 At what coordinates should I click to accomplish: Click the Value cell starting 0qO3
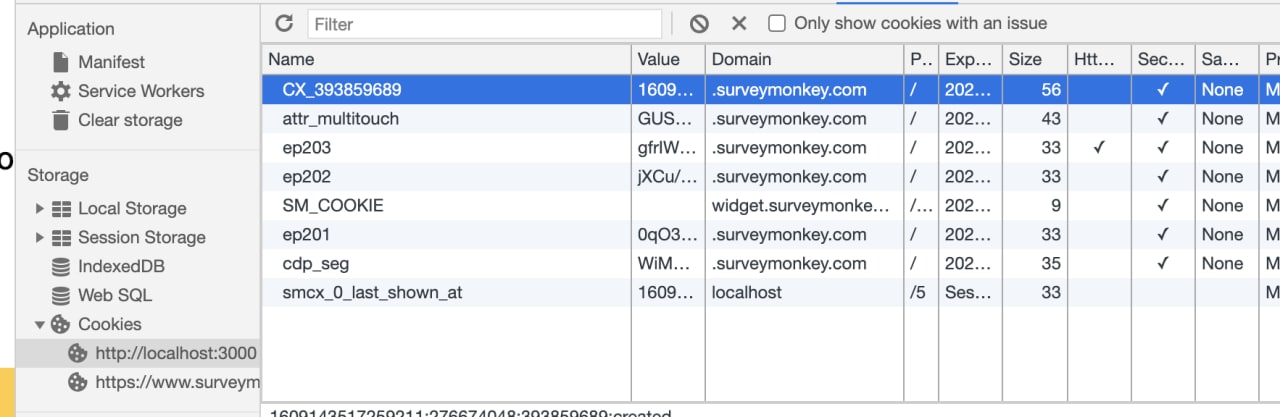pyautogui.click(x=666, y=234)
